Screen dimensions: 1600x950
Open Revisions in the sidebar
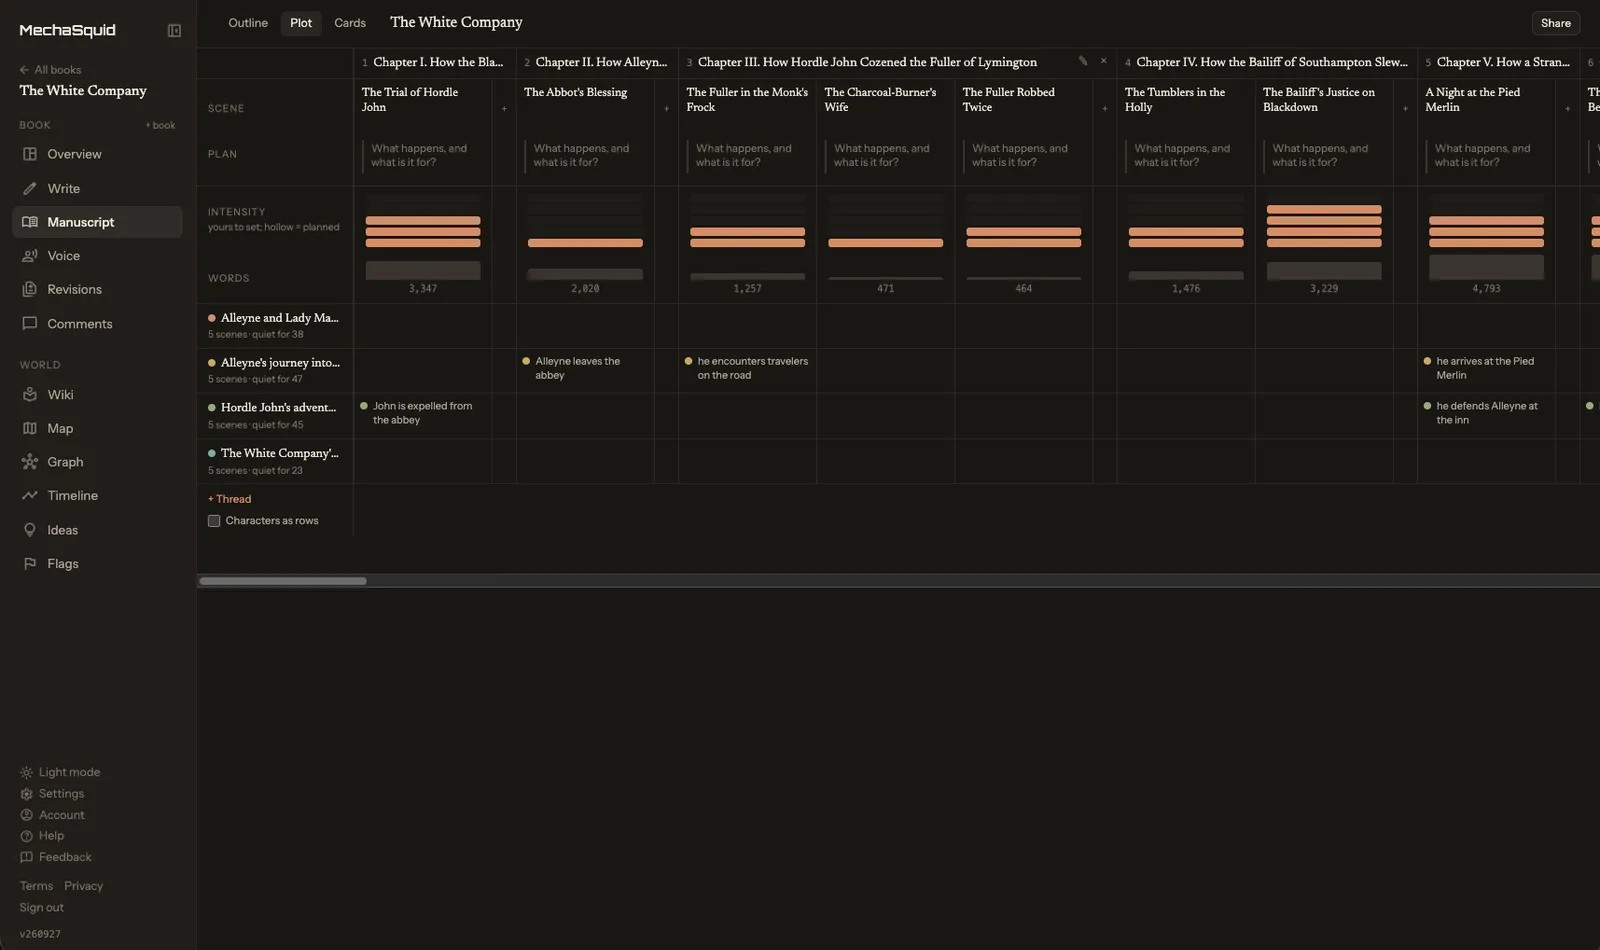97,289
